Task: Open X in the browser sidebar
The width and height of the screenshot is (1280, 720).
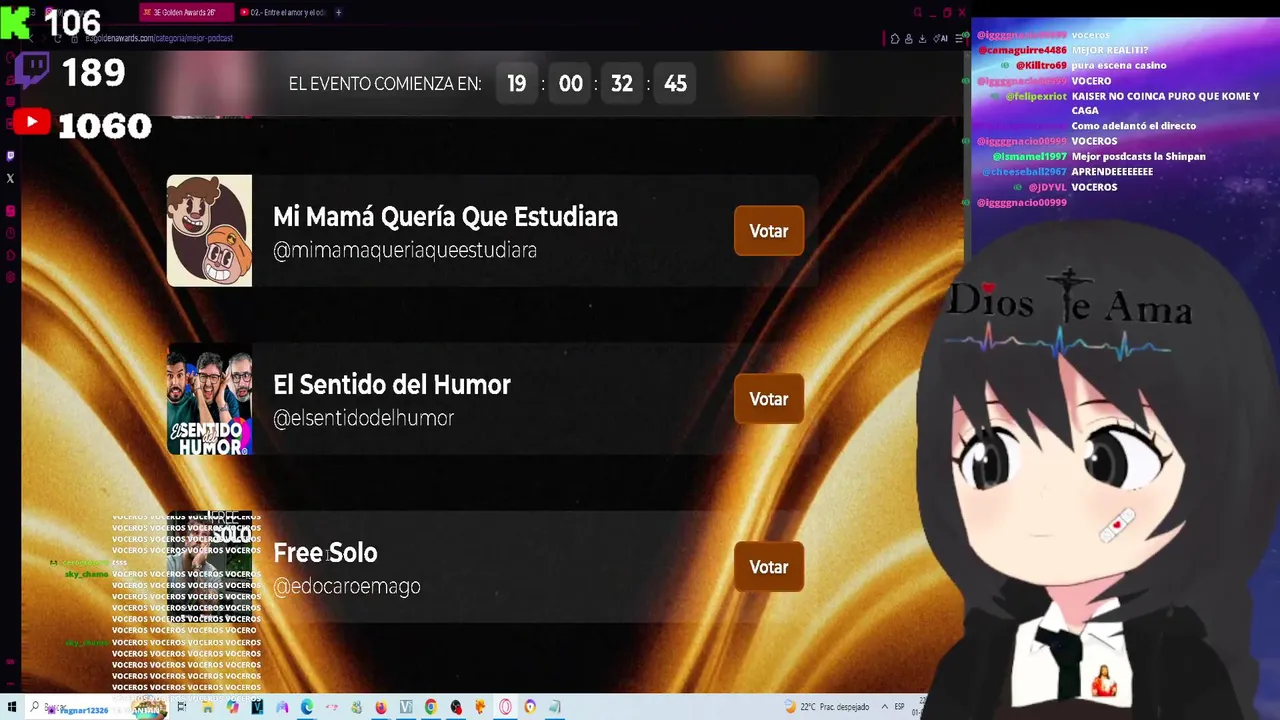Action: coord(10,179)
